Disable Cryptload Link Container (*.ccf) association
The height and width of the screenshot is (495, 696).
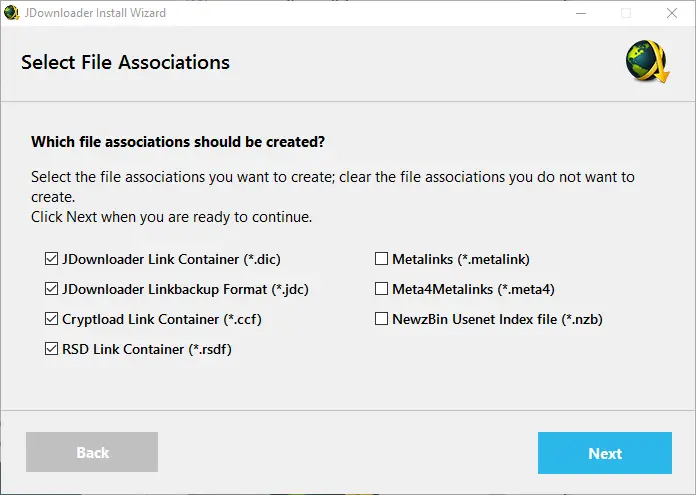[x=51, y=319]
